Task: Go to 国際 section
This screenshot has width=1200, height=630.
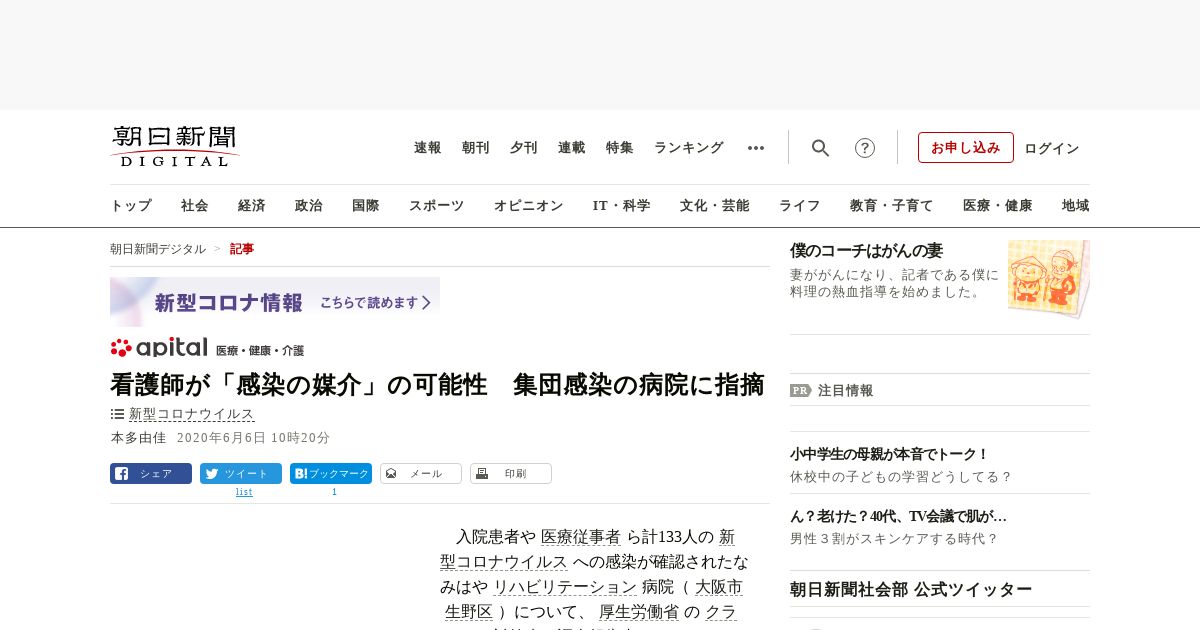Action: 366,206
